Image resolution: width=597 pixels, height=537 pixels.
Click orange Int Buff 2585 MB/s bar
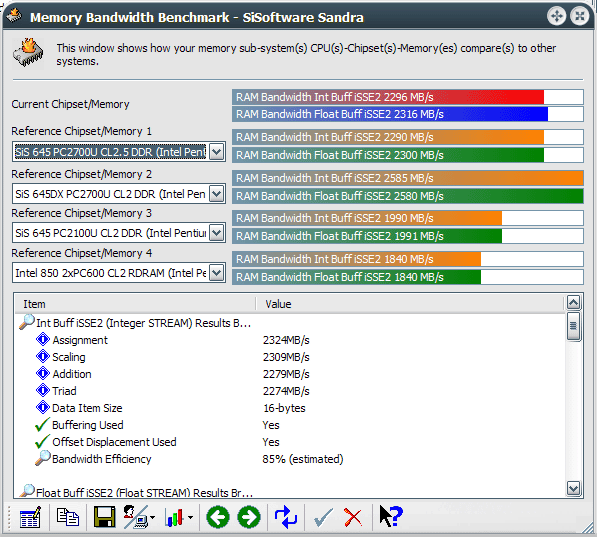click(408, 178)
